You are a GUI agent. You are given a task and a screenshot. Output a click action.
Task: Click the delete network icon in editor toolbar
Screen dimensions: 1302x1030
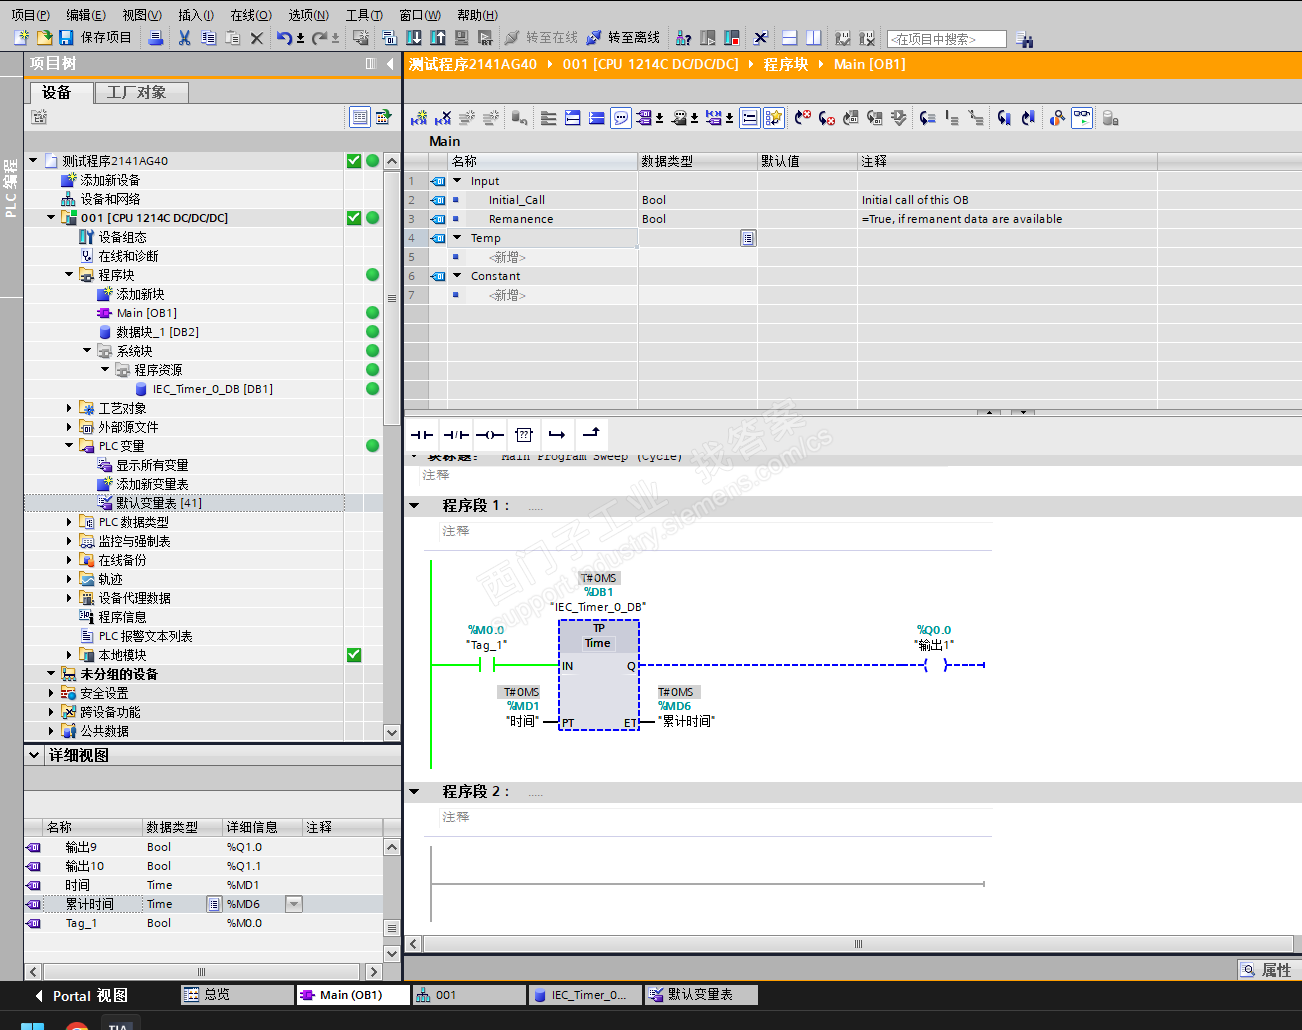click(443, 118)
